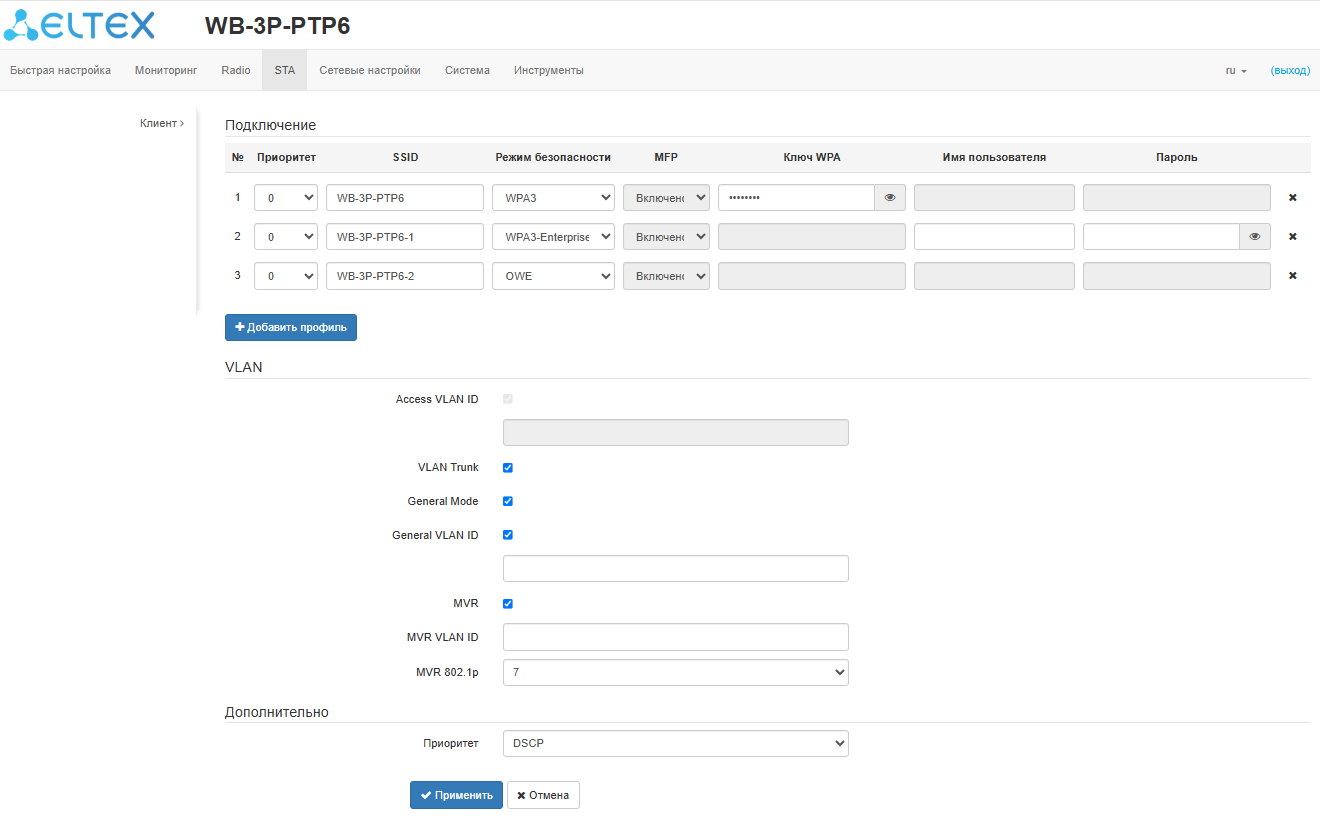Open security mode dropdown showing WPA3-Enterprise

click(553, 237)
